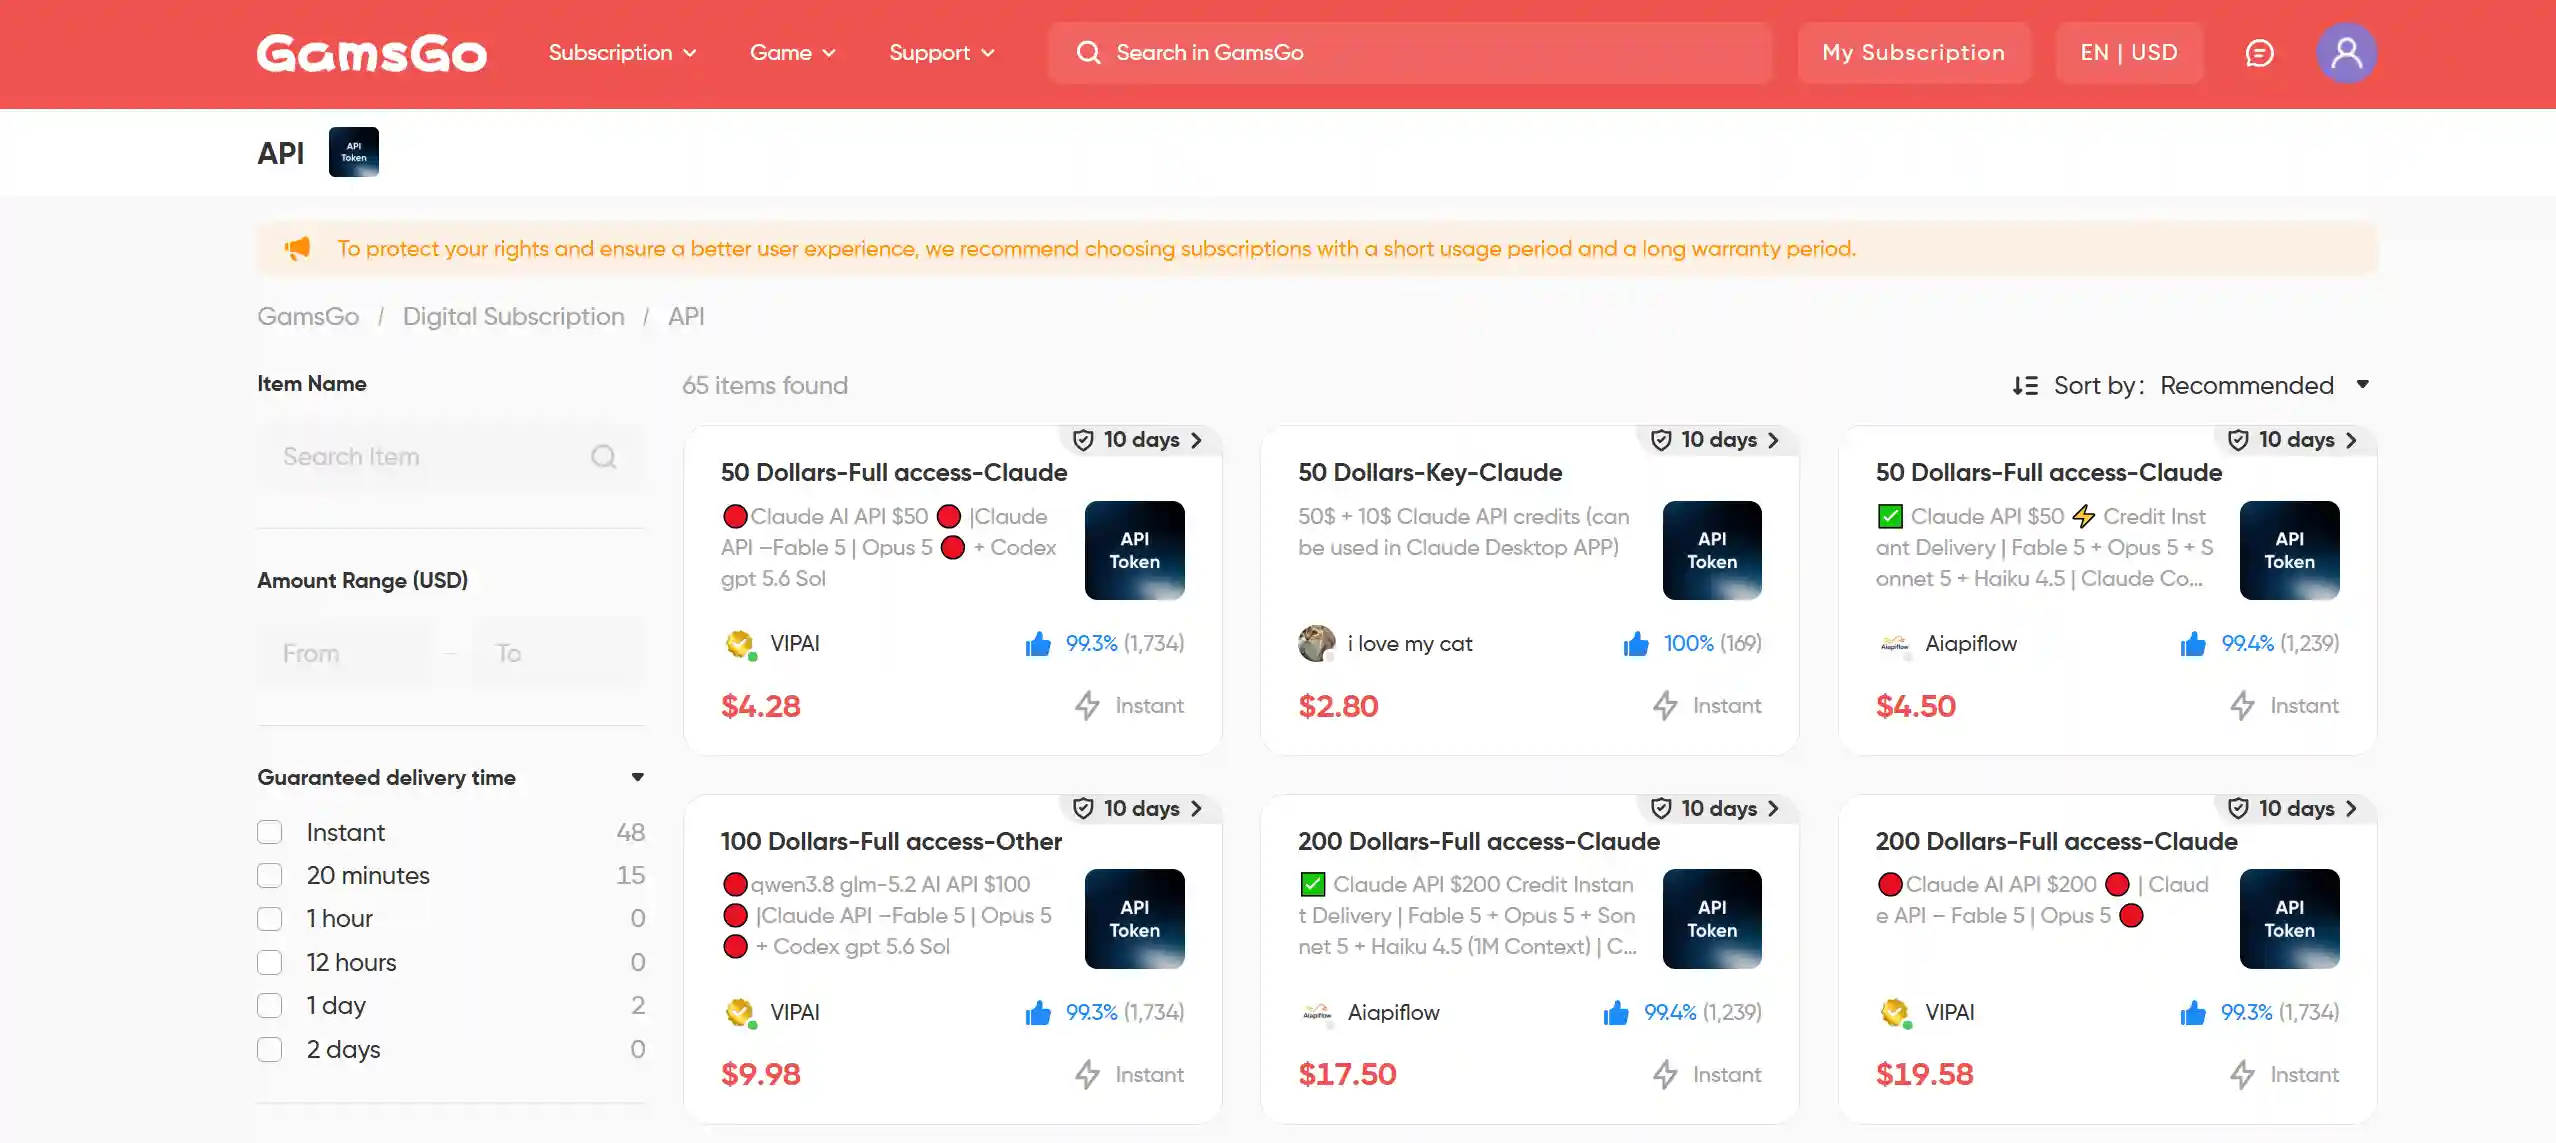Click Aiapiflow seller avatar on $17.50 card
This screenshot has width=2556, height=1143.
[x=1317, y=1013]
